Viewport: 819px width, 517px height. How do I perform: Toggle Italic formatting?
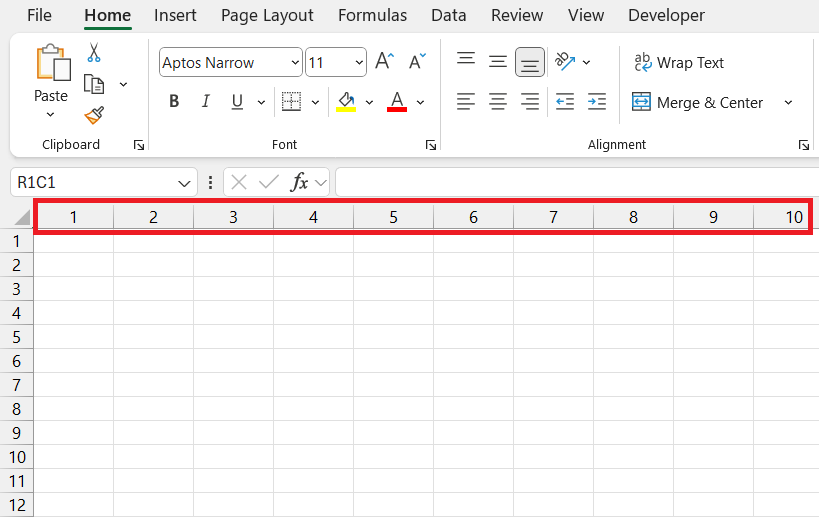(x=205, y=101)
